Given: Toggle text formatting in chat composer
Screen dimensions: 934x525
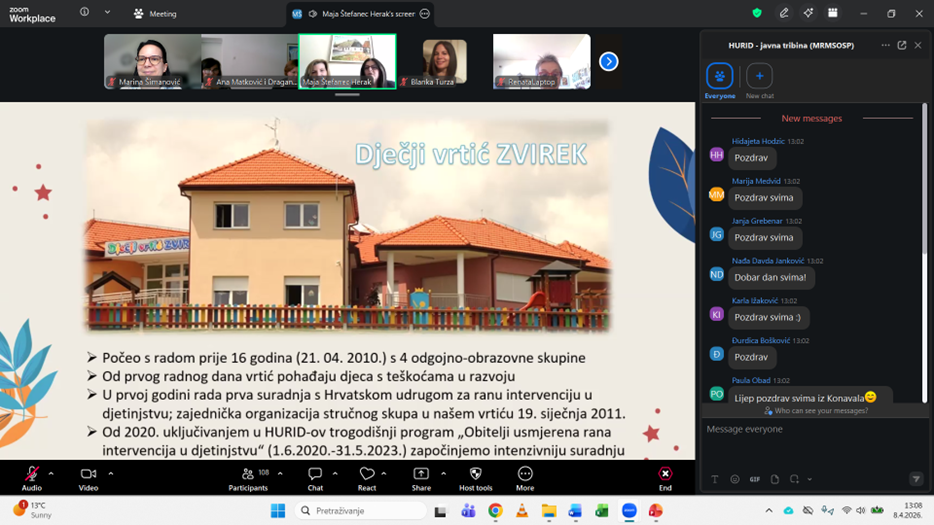Looking at the screenshot, I should pos(715,480).
